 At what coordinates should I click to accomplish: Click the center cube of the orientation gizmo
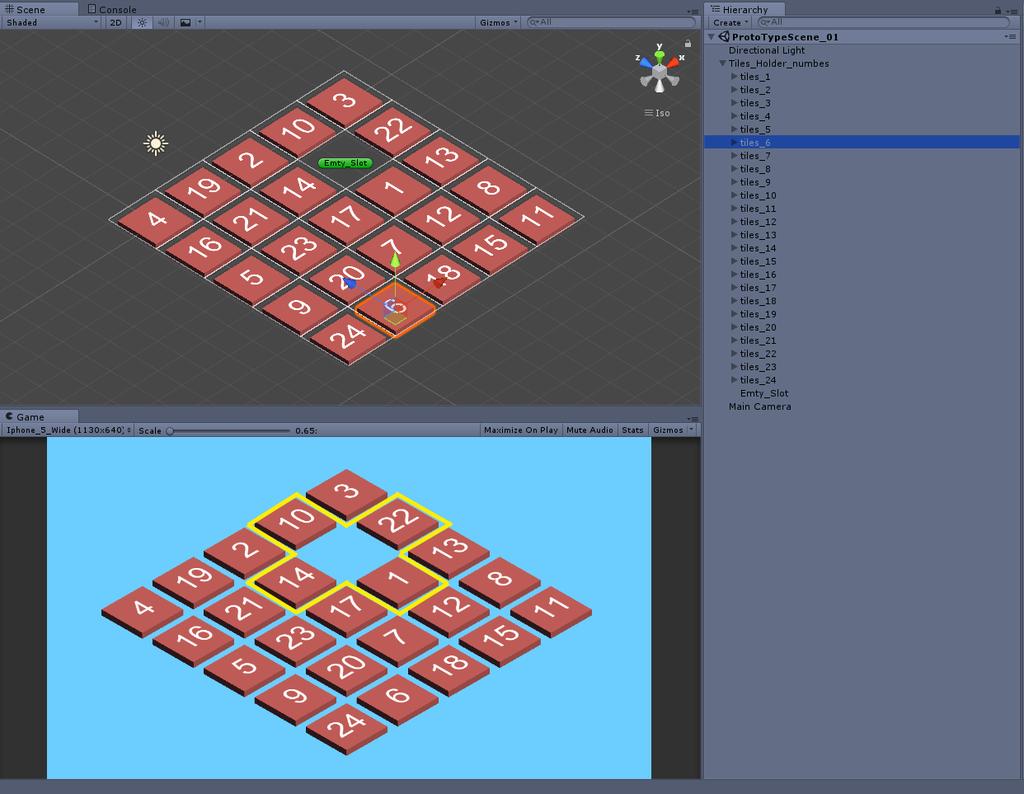660,71
